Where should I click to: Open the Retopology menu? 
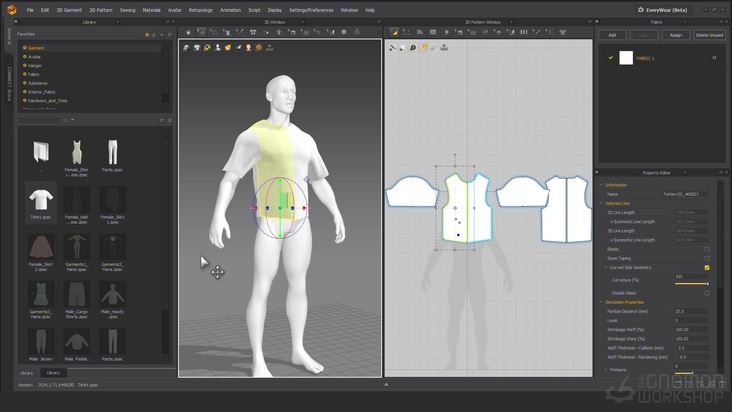pos(201,10)
